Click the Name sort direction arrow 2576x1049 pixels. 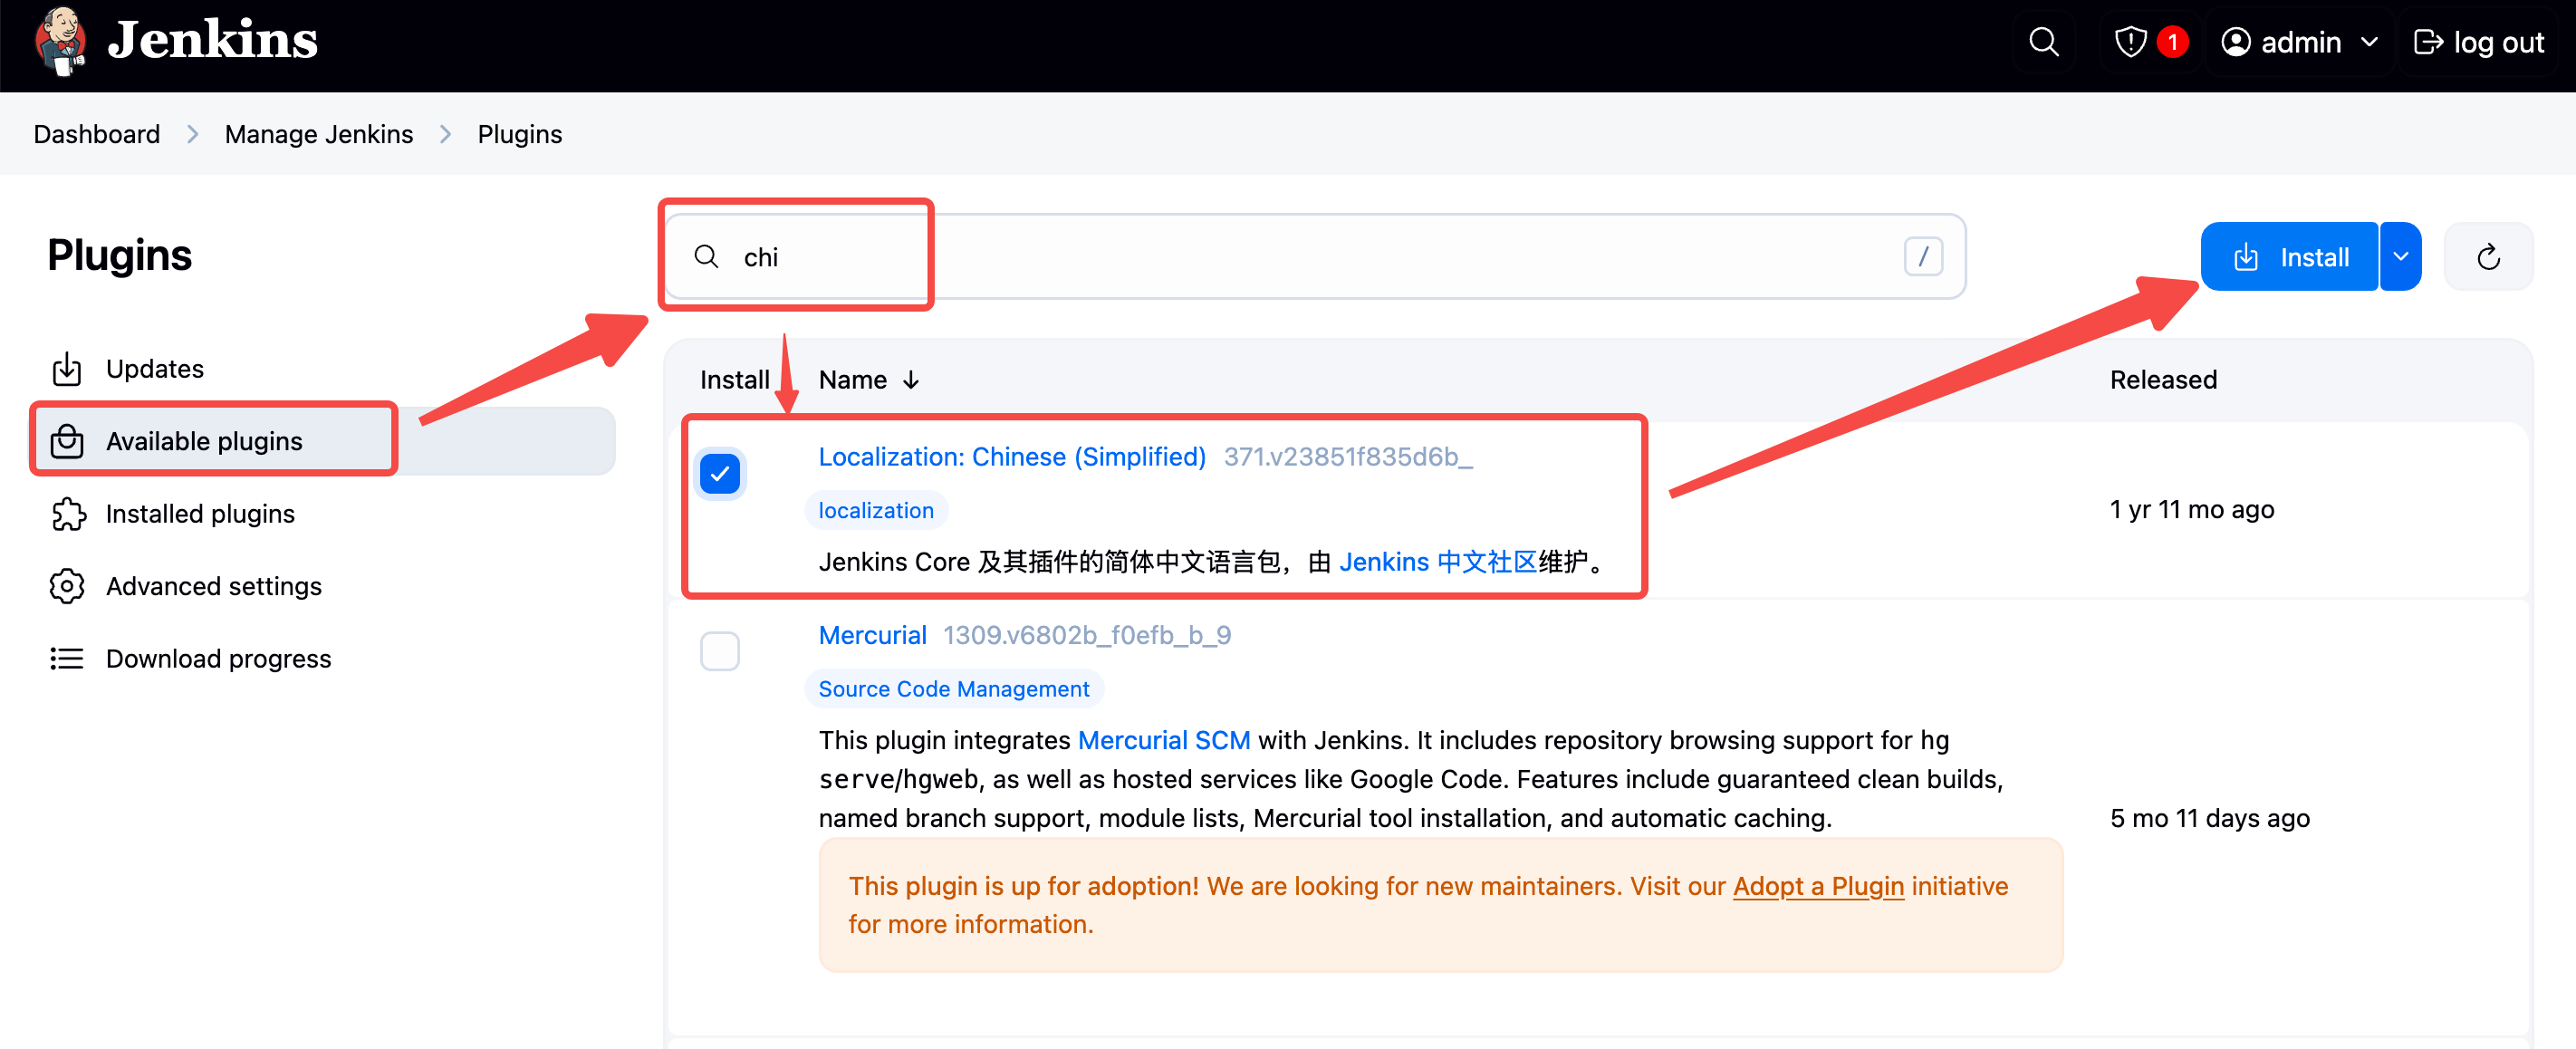tap(910, 380)
